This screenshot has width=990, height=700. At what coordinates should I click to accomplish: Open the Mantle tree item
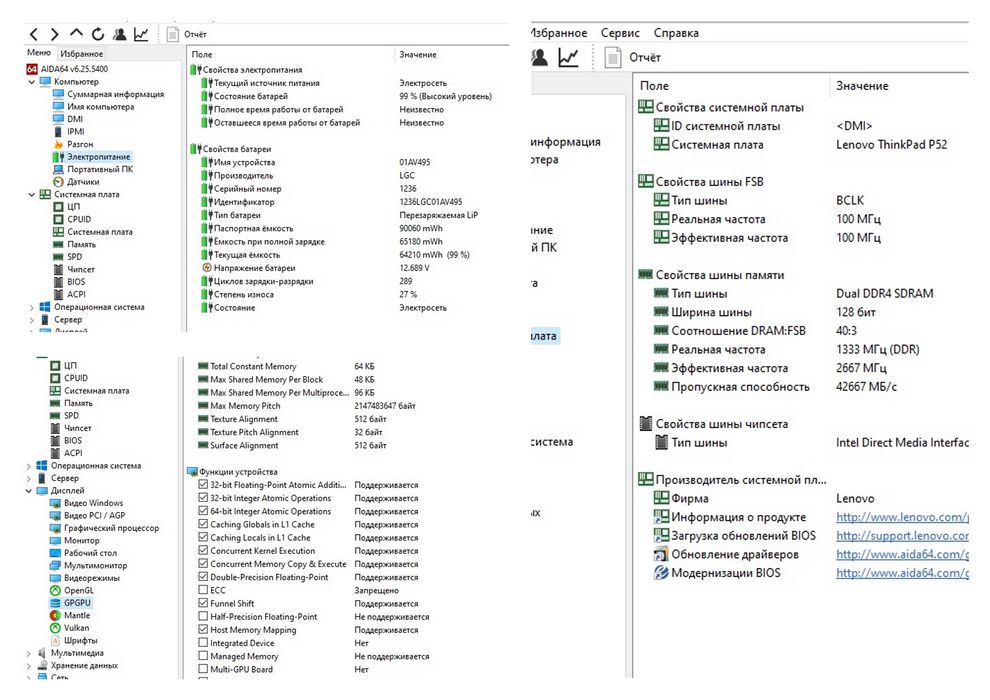[76, 615]
